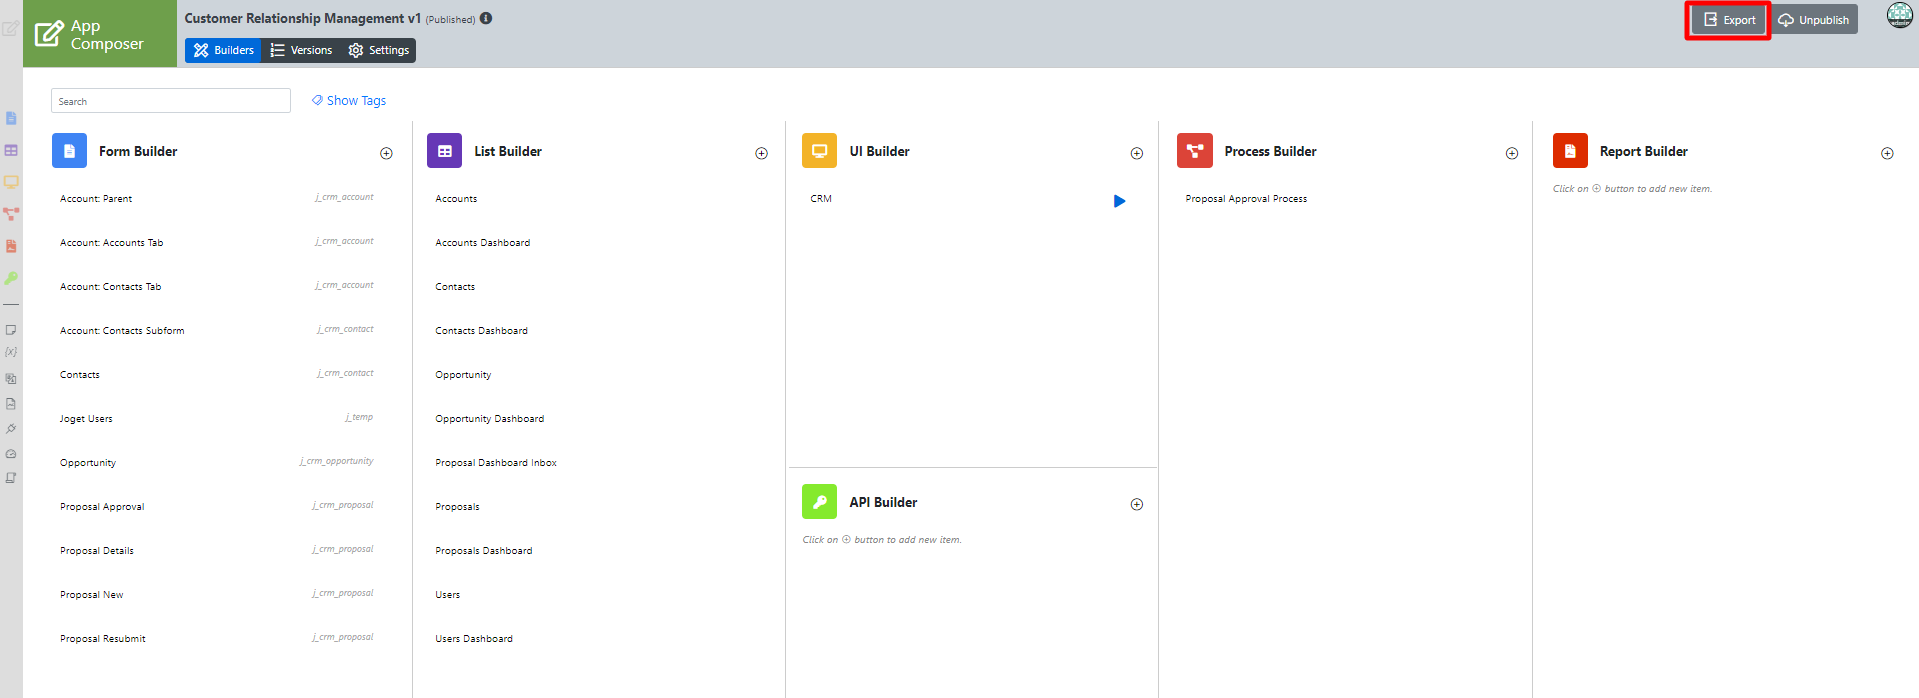Viewport: 1919px width, 698px height.
Task: Open the Joget Users form
Action: 86,419
